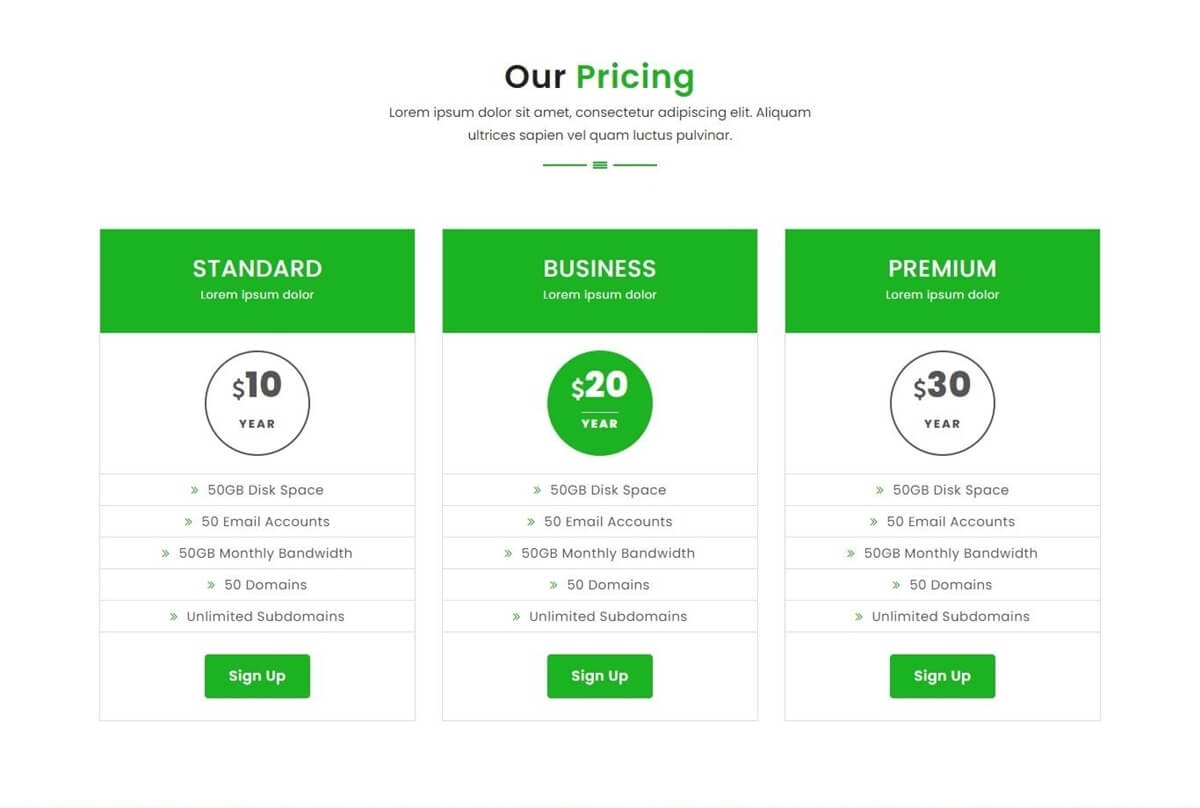
Task: Click the chevron icon beside Standard's Unlimited Subdomains
Action: (174, 617)
